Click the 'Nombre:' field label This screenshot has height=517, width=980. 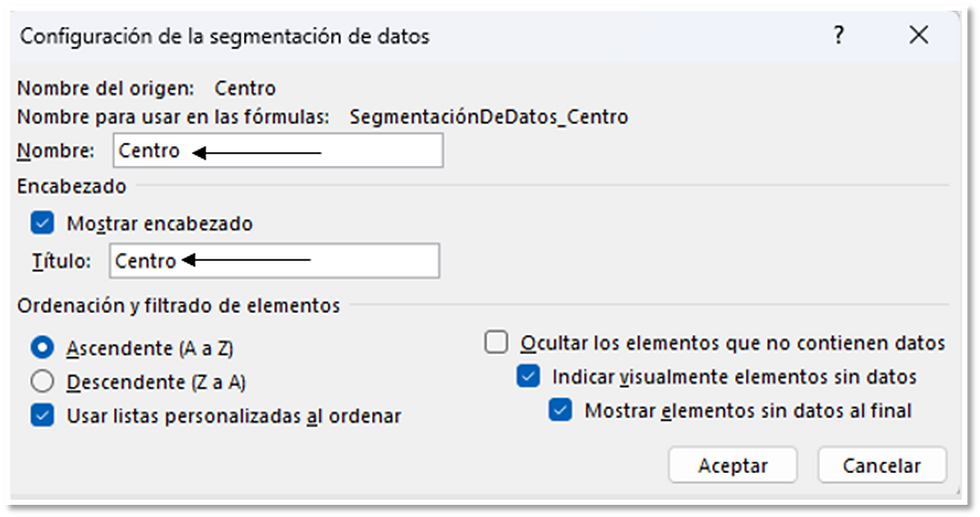(56, 151)
